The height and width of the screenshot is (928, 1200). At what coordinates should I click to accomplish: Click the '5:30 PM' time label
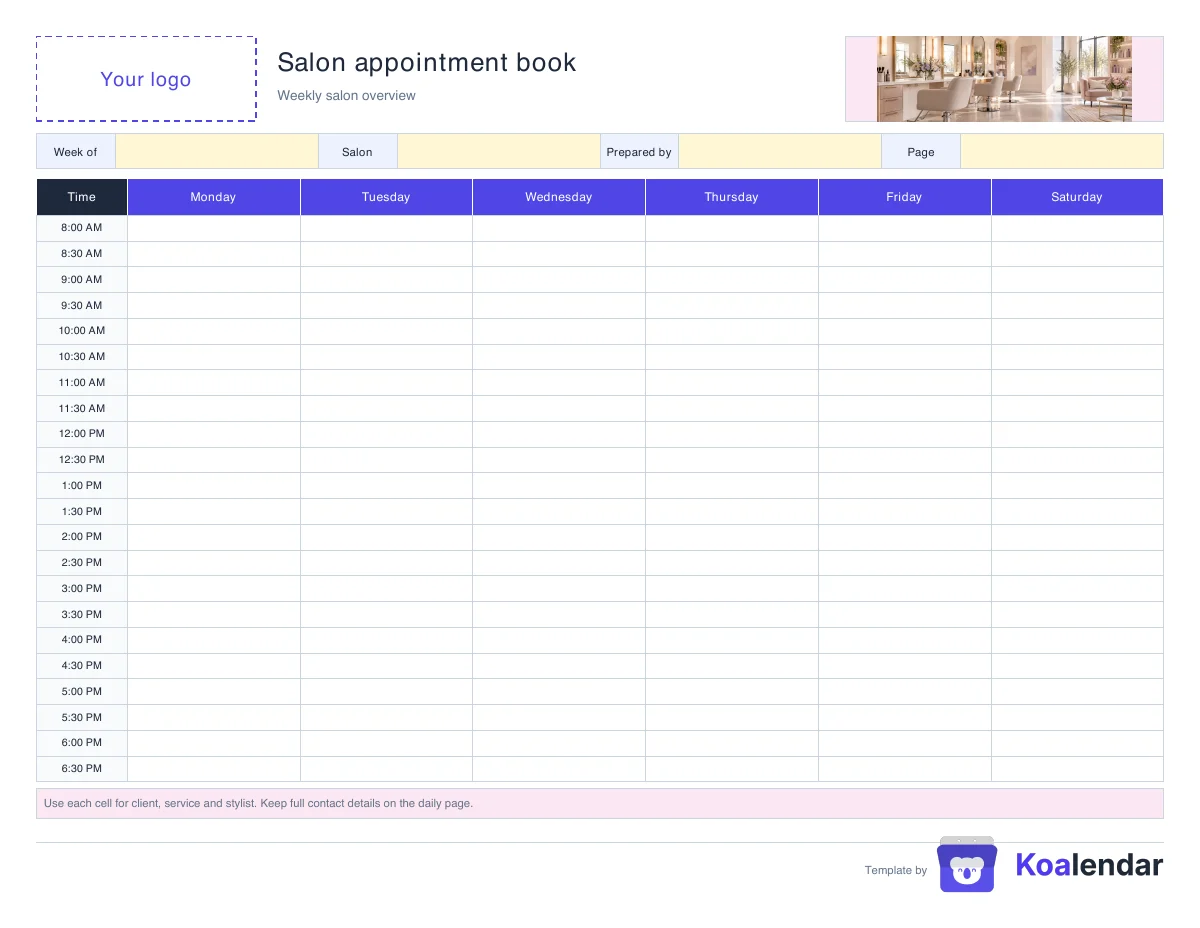(x=82, y=718)
